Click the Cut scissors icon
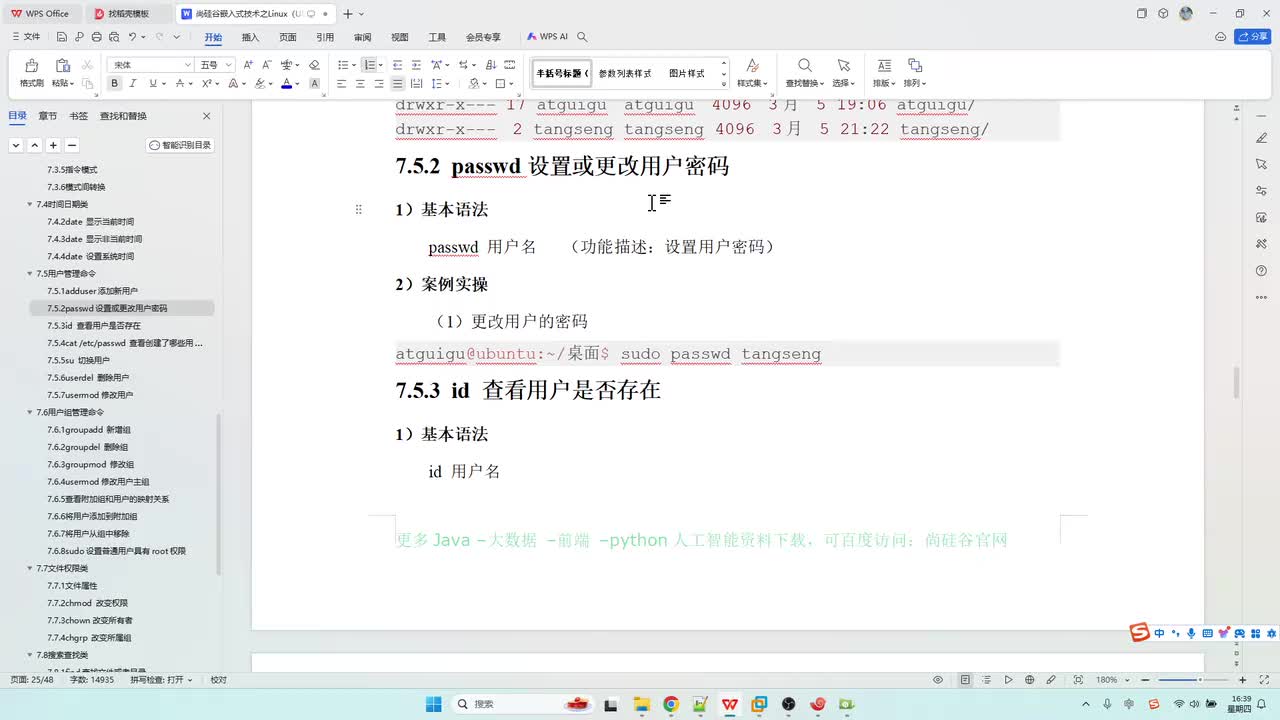Viewport: 1280px width, 720px height. pyautogui.click(x=87, y=65)
